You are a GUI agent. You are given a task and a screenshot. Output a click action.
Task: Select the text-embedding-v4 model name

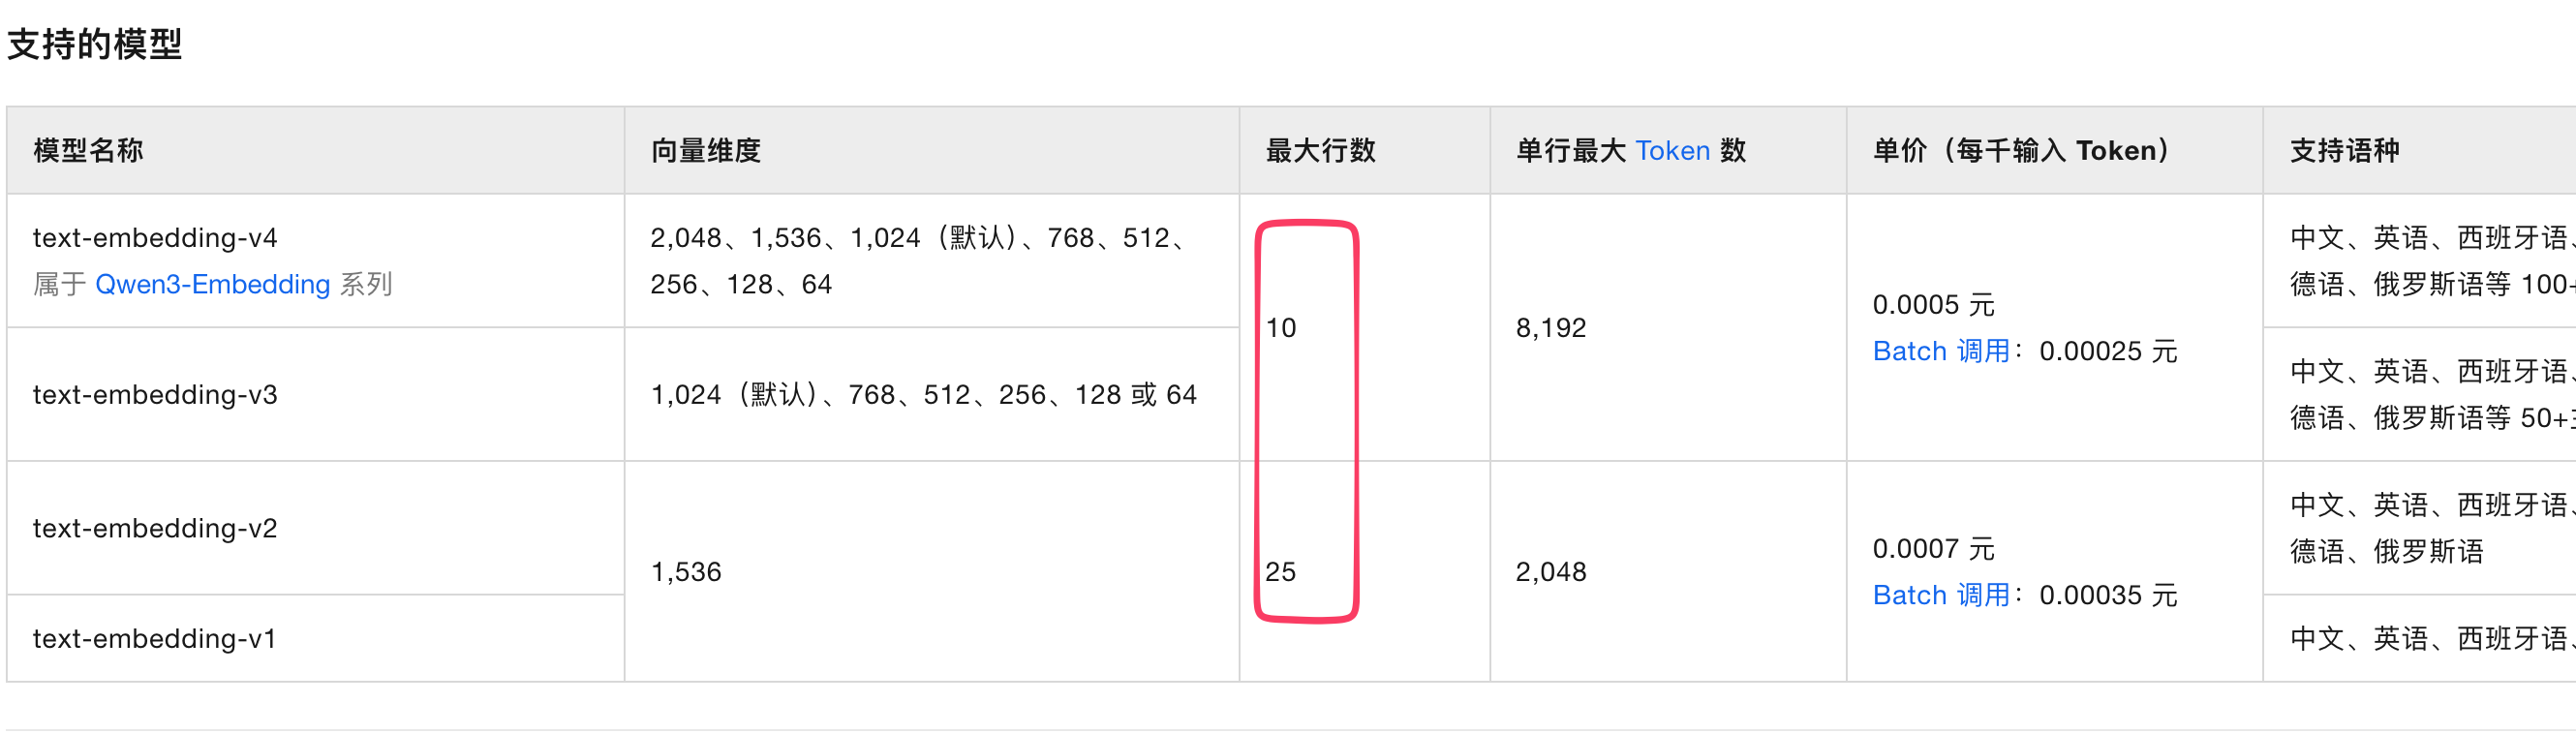pos(155,238)
